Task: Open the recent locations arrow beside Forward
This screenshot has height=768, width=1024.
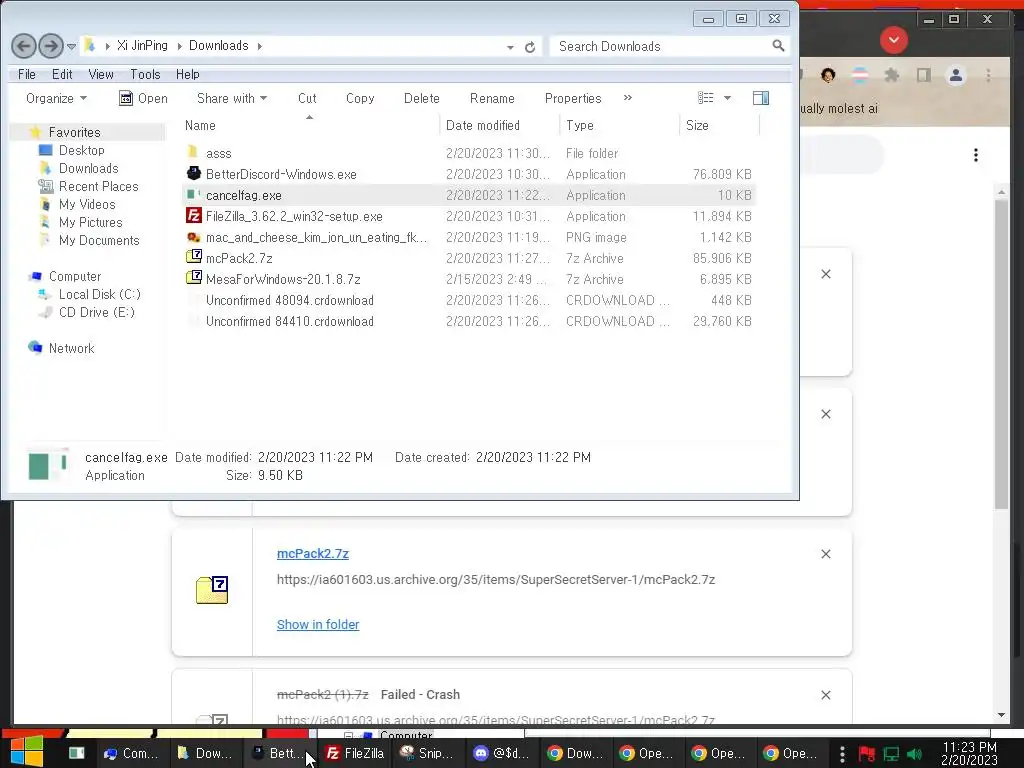Action: click(71, 46)
